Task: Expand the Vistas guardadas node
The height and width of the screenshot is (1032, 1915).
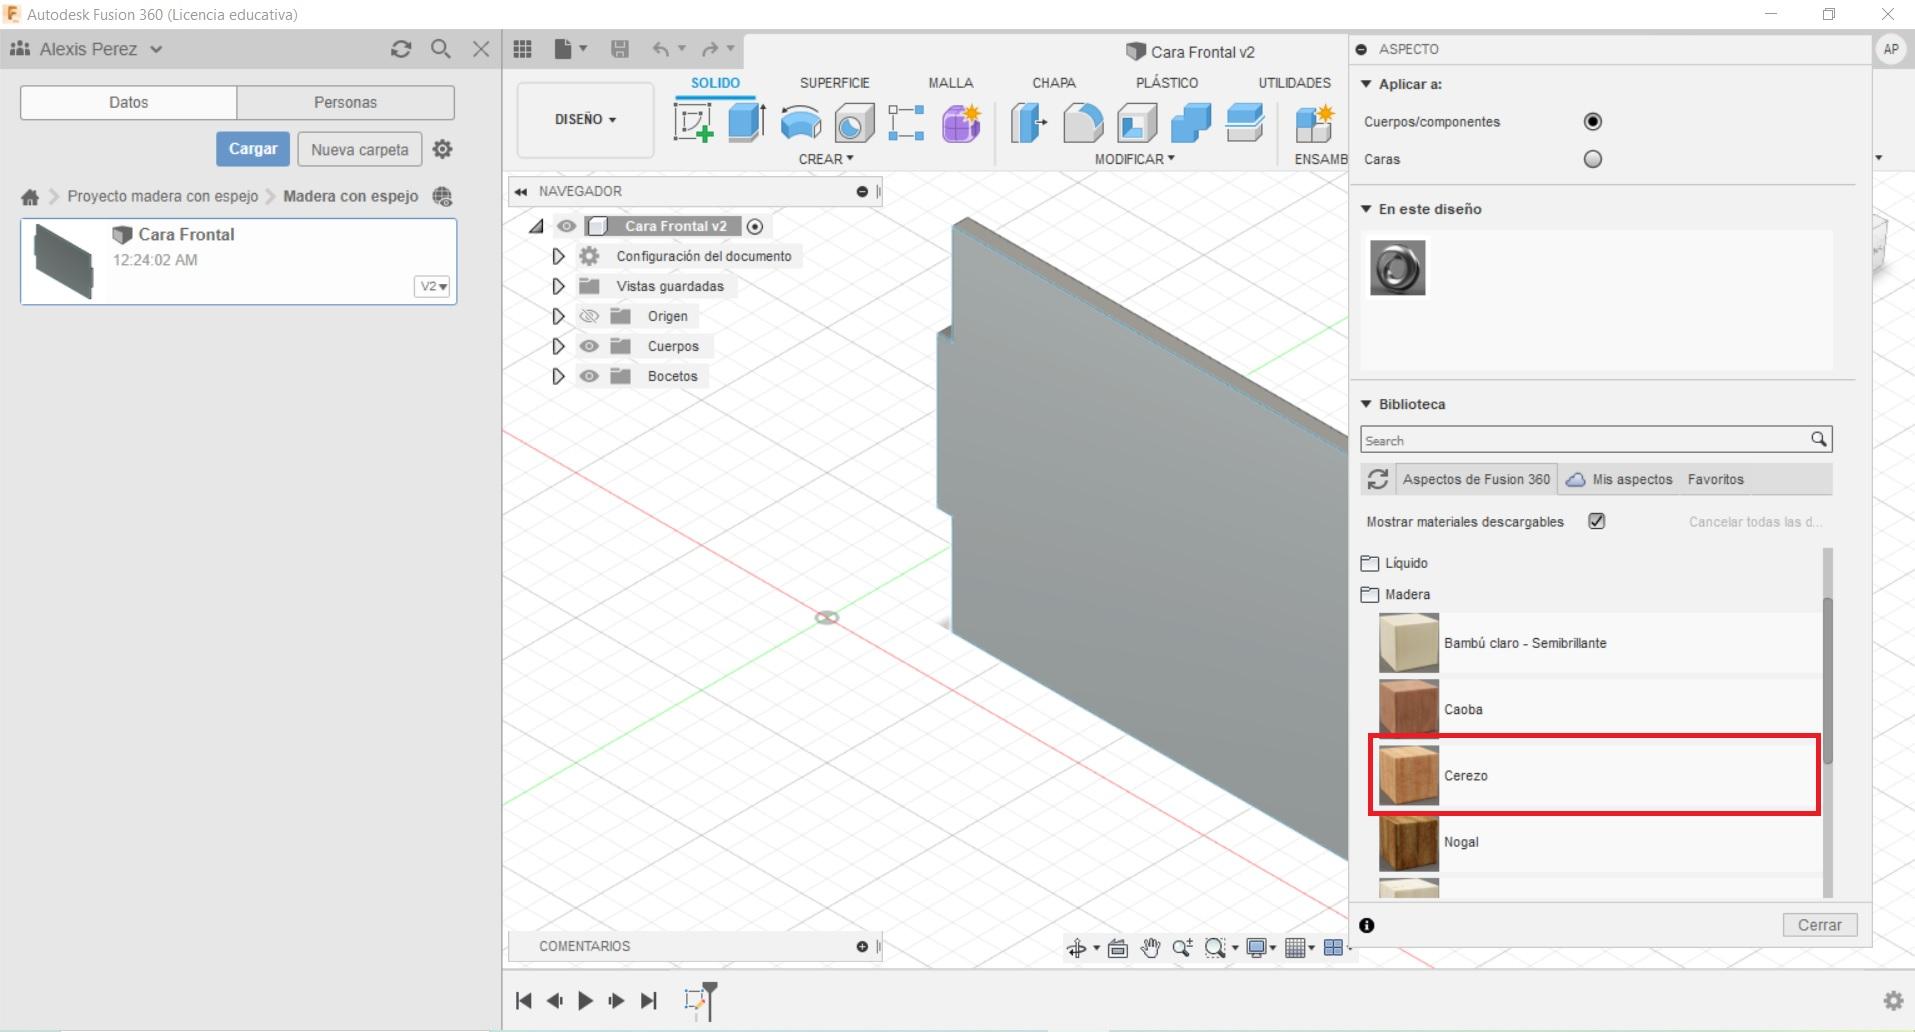Action: [x=558, y=287]
